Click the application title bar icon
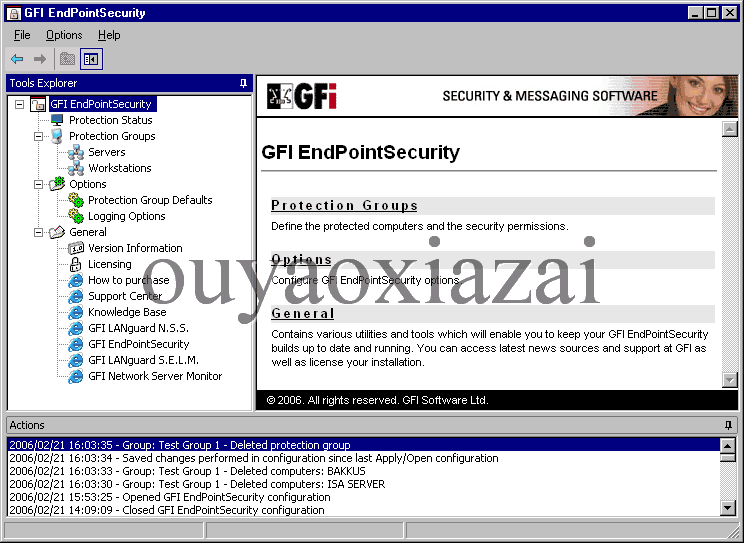Image resolution: width=744 pixels, height=543 pixels. point(14,13)
